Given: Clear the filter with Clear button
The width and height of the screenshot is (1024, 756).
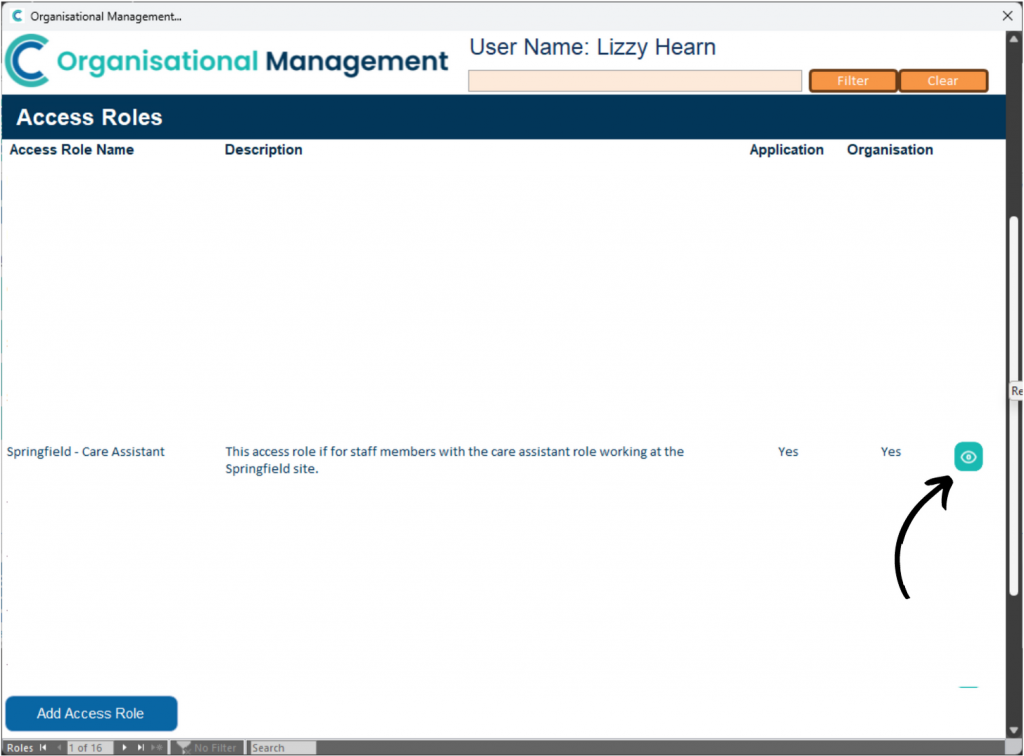Looking at the screenshot, I should coord(942,81).
